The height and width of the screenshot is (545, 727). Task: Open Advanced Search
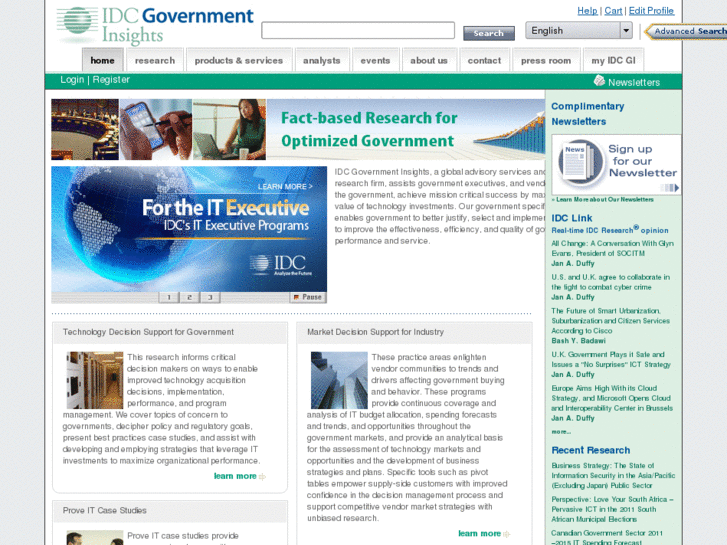click(687, 31)
